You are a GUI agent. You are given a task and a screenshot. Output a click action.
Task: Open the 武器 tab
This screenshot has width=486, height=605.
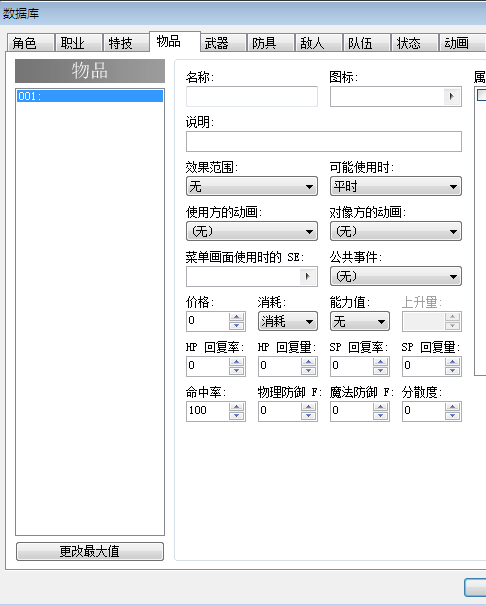[x=223, y=42]
